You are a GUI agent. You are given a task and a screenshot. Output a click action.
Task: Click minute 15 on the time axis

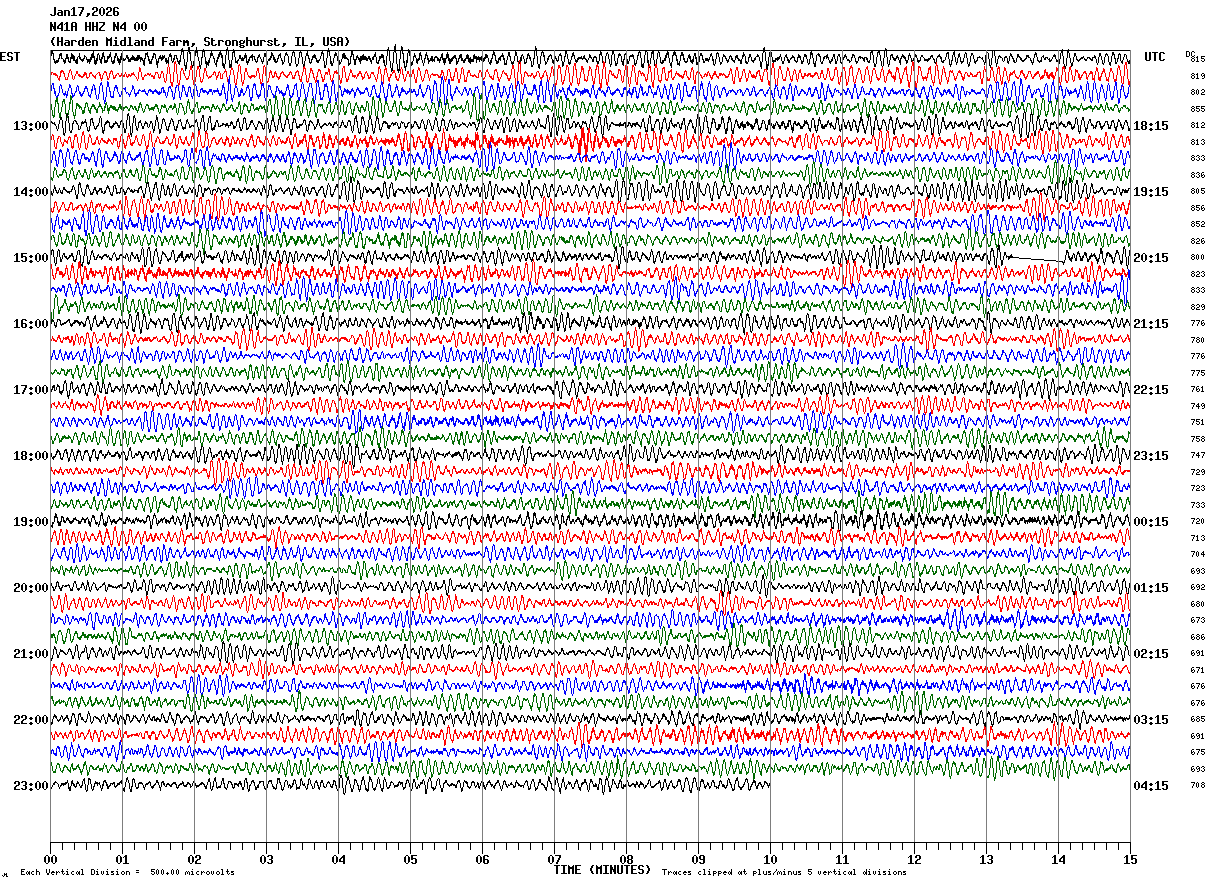[1130, 859]
